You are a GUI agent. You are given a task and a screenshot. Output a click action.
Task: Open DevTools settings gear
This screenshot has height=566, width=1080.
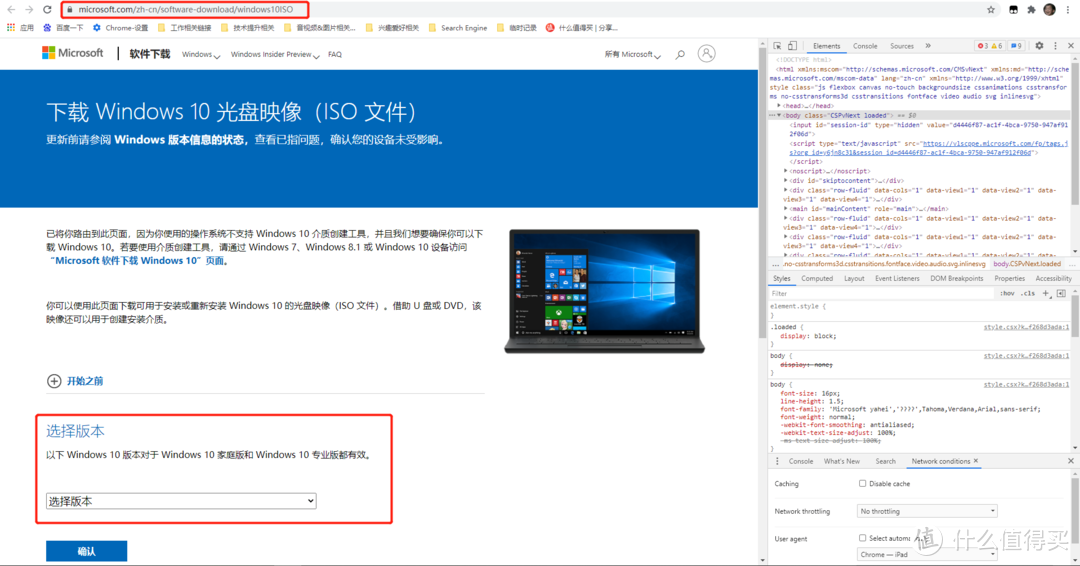(1039, 46)
